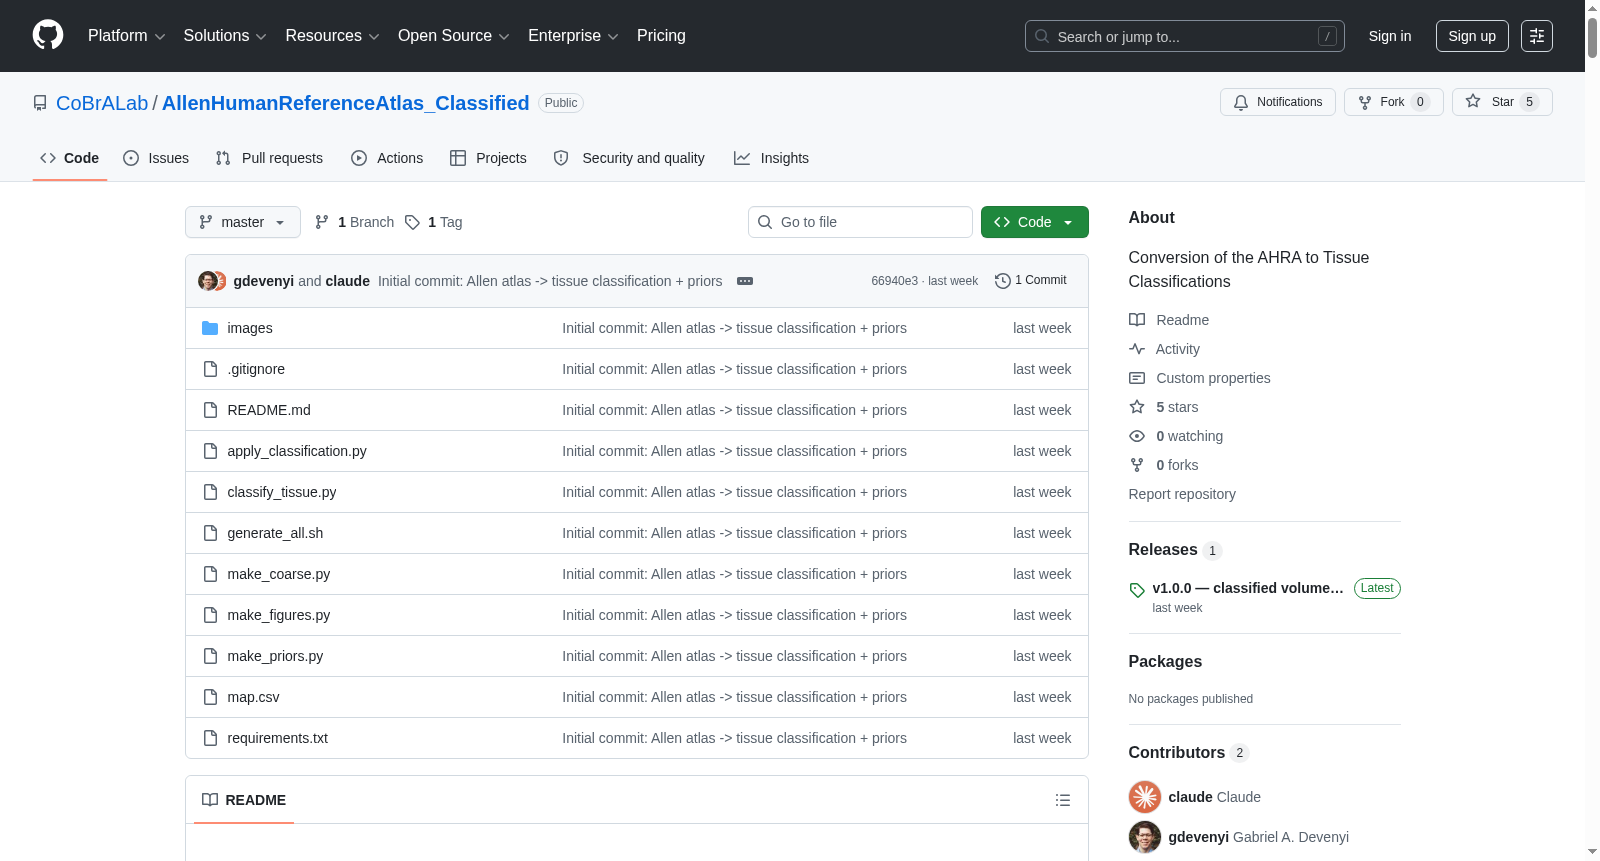This screenshot has height=861, width=1600.
Task: View the 1 Branch link
Action: 354,222
